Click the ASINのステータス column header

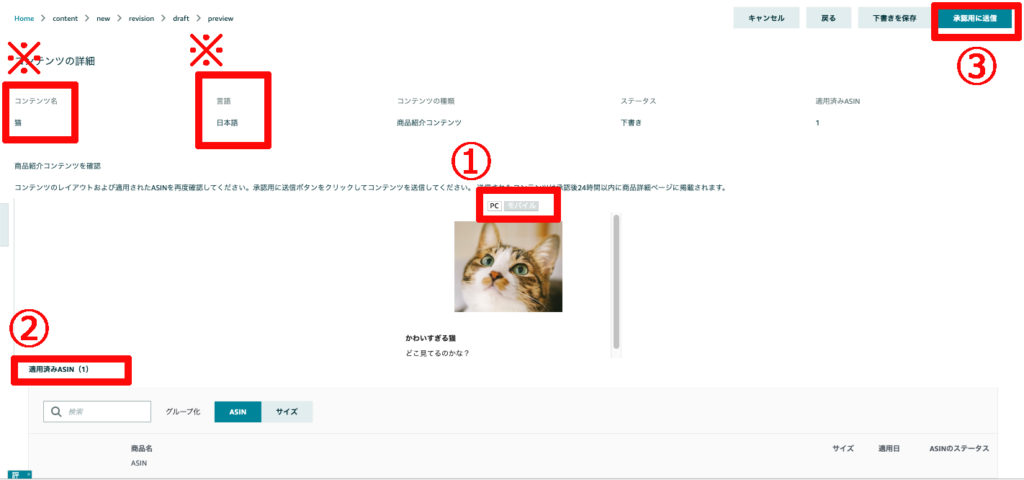[959, 449]
